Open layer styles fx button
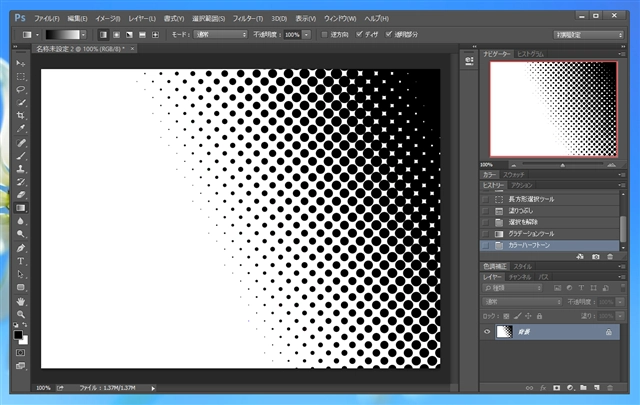This screenshot has height=405, width=640. pos(543,387)
